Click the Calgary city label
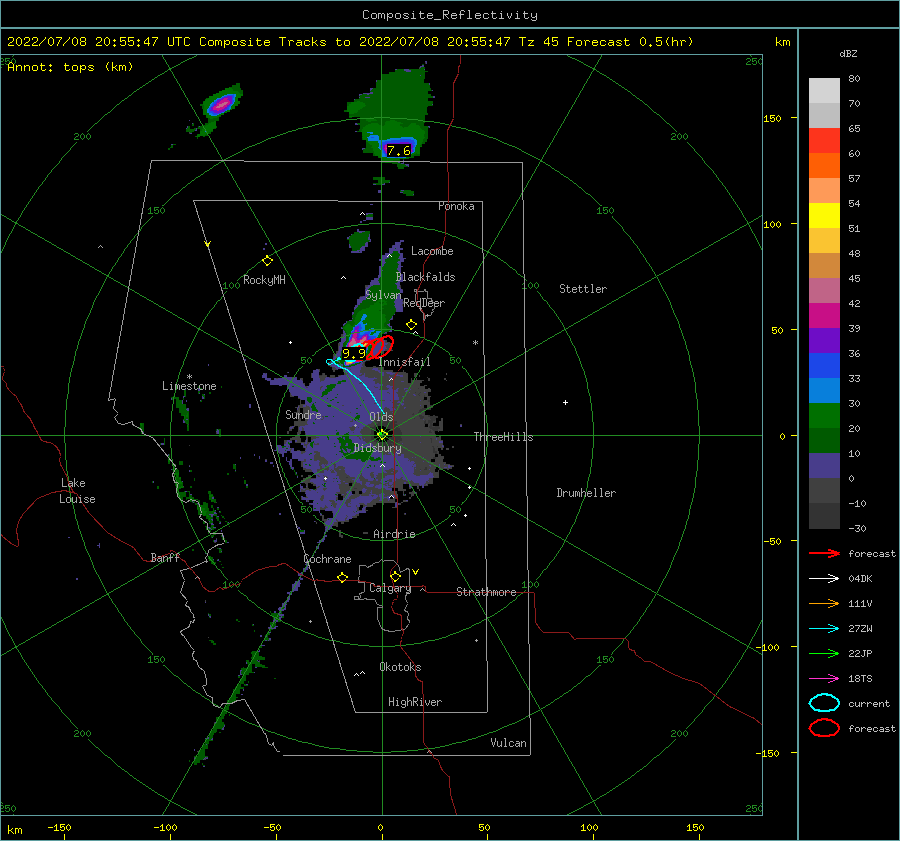 390,588
